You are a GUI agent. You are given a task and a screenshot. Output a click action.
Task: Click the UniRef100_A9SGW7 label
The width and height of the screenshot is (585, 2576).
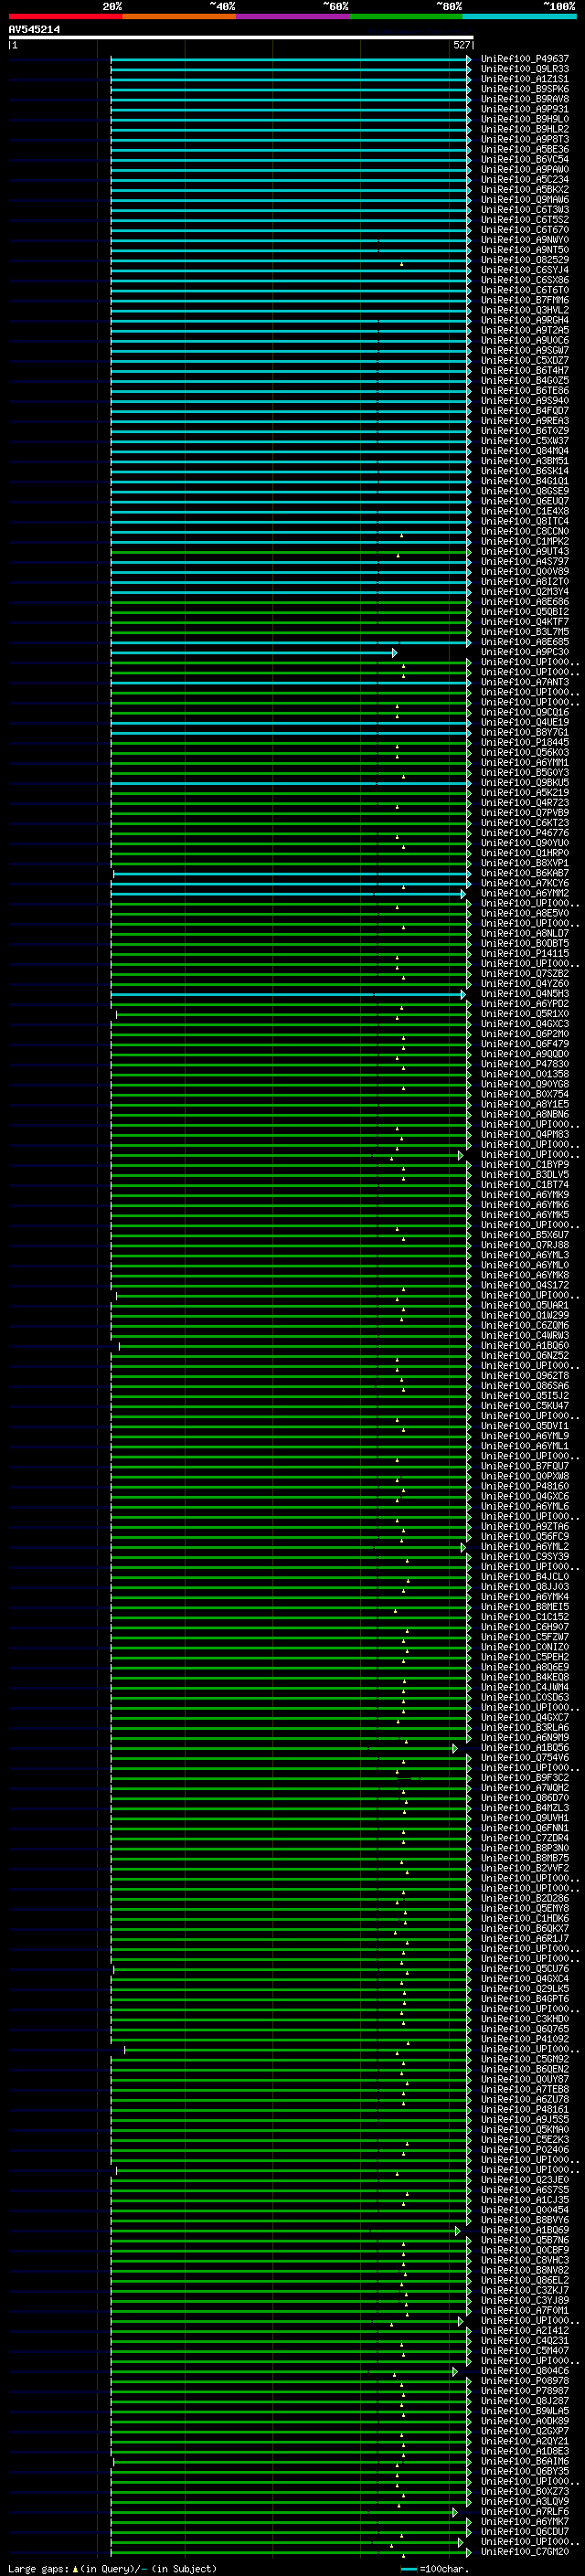point(524,350)
